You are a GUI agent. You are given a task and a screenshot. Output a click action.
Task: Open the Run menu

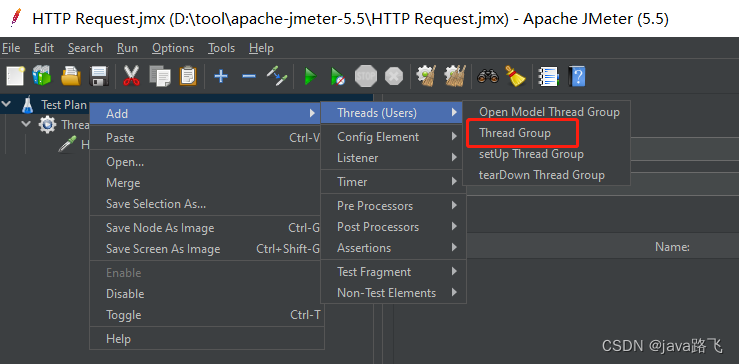[127, 48]
